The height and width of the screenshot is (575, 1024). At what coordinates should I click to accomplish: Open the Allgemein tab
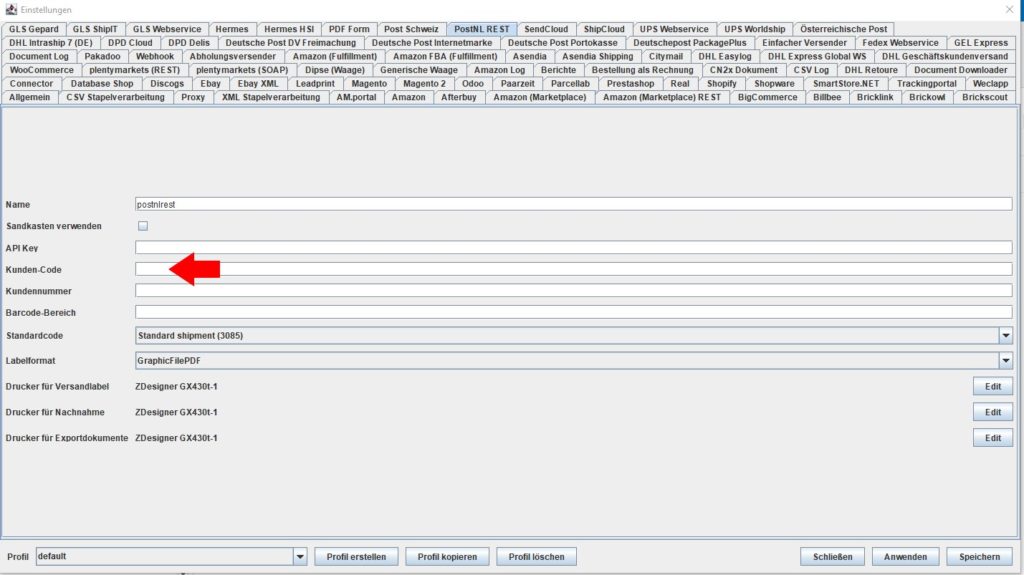click(29, 97)
